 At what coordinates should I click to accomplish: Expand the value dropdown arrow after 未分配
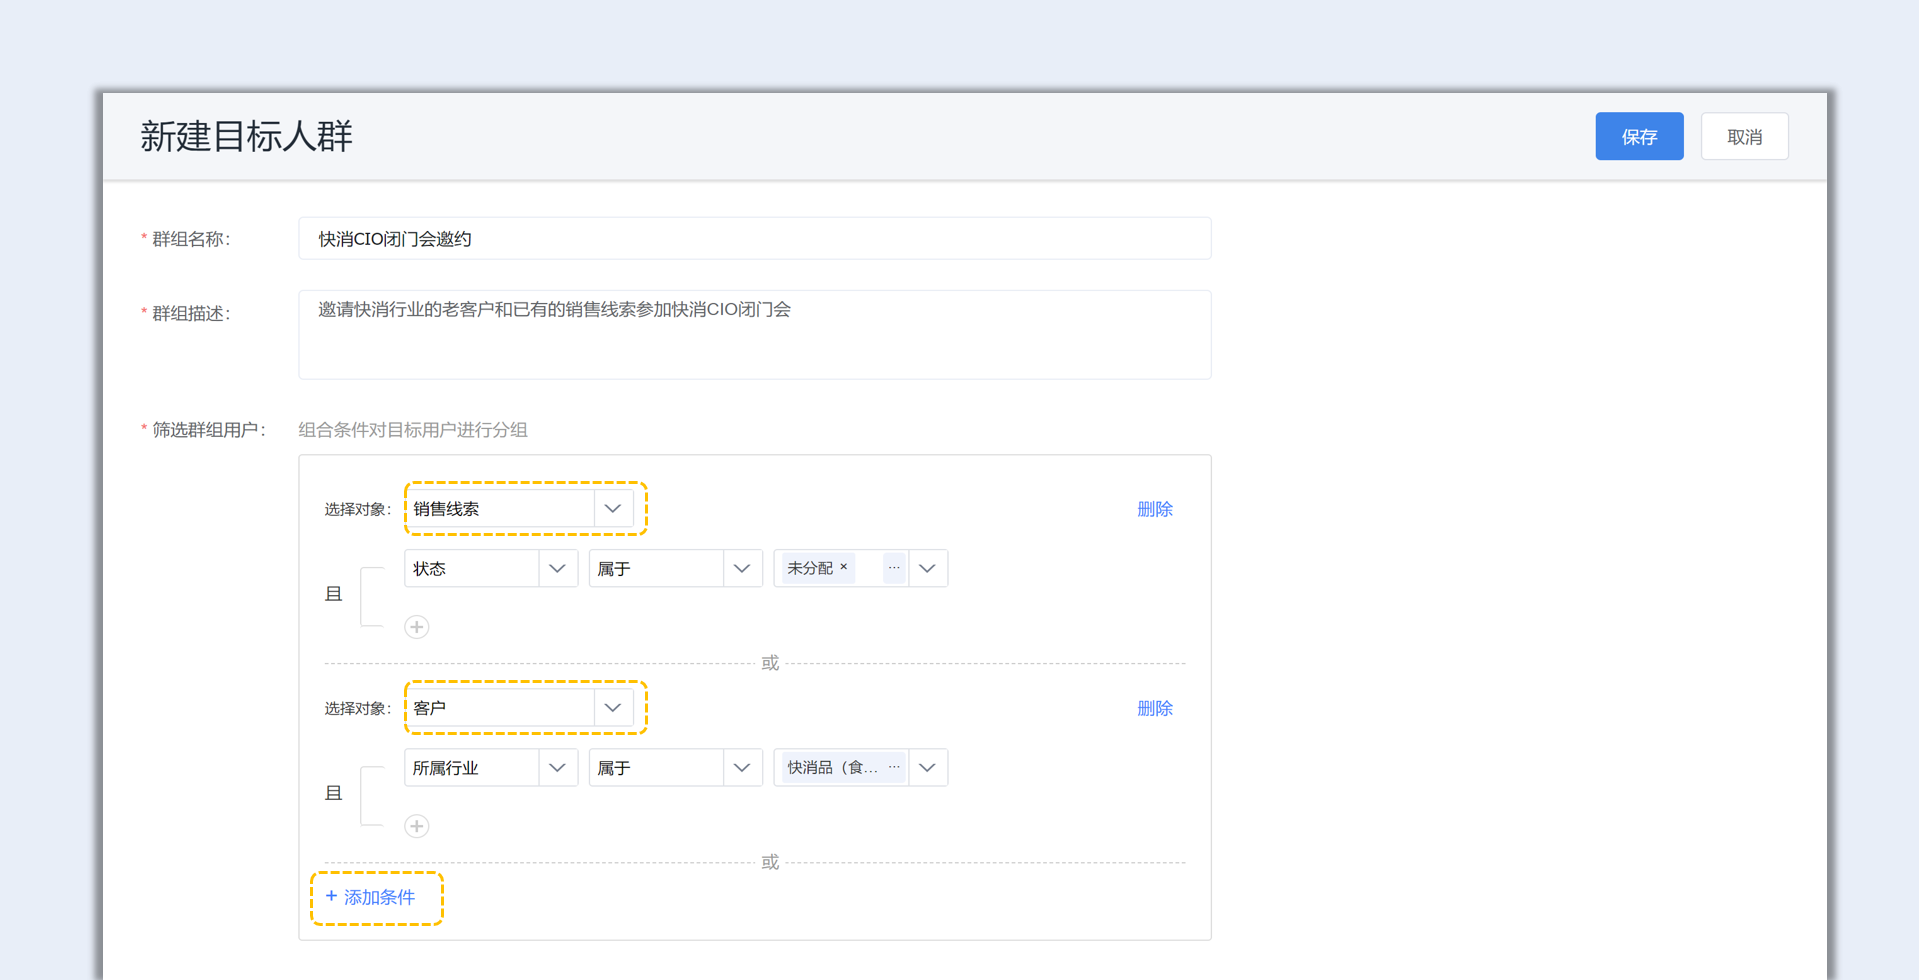click(x=927, y=569)
